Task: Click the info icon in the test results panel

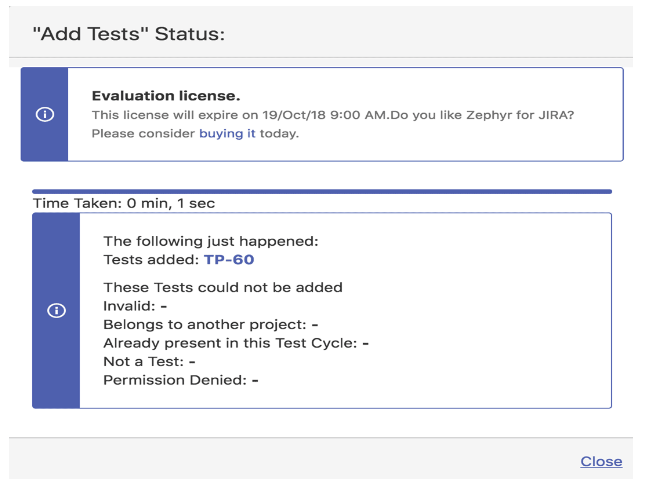Action: coord(56,310)
